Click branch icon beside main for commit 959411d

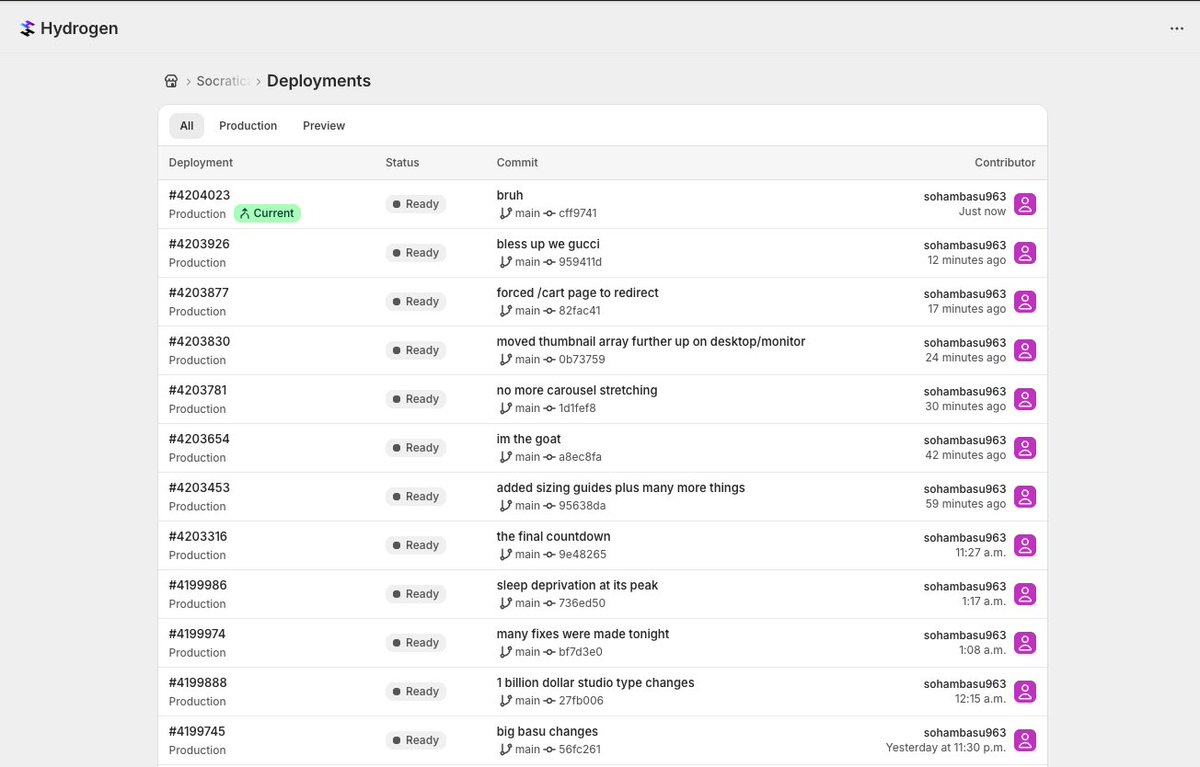tap(505, 262)
